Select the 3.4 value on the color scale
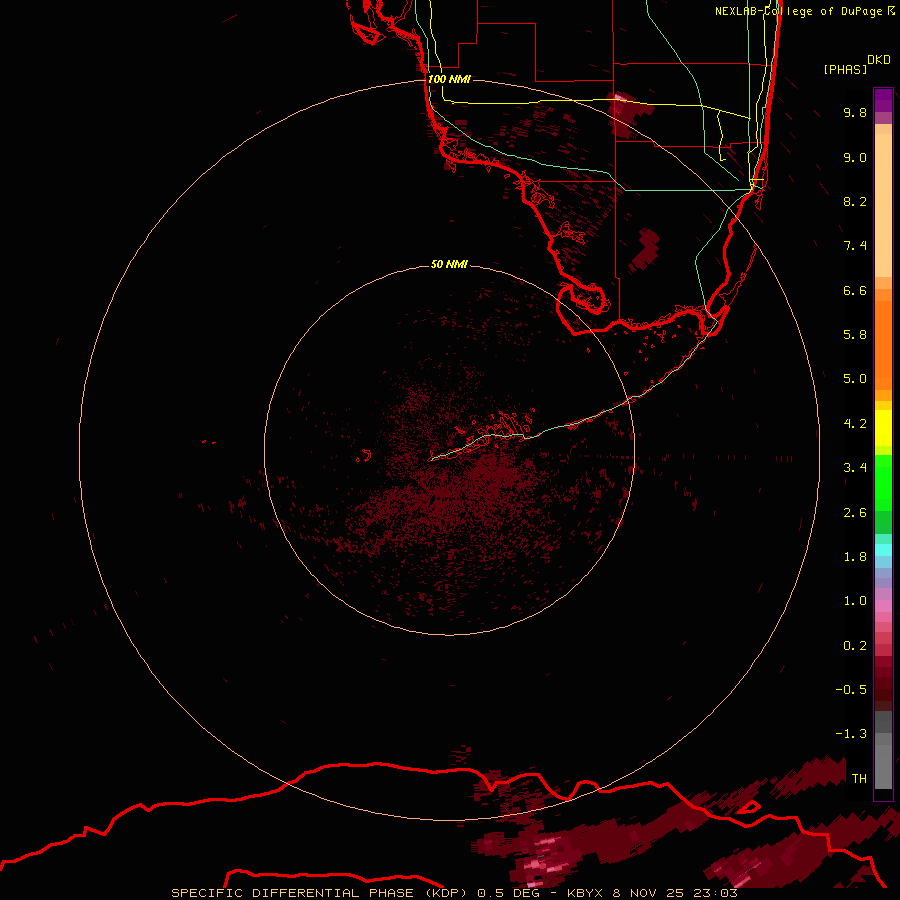 click(855, 468)
